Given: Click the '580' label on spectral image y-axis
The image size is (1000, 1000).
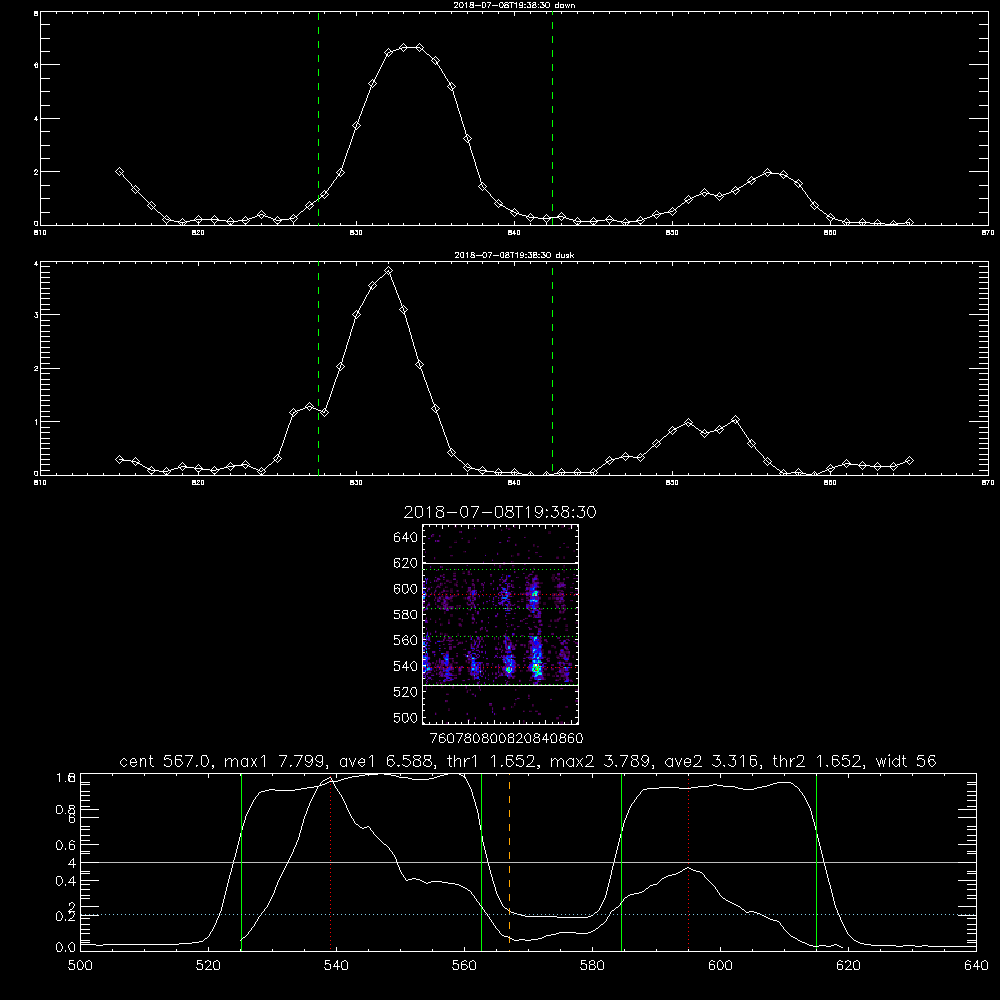Looking at the screenshot, I should pyautogui.click(x=406, y=615).
